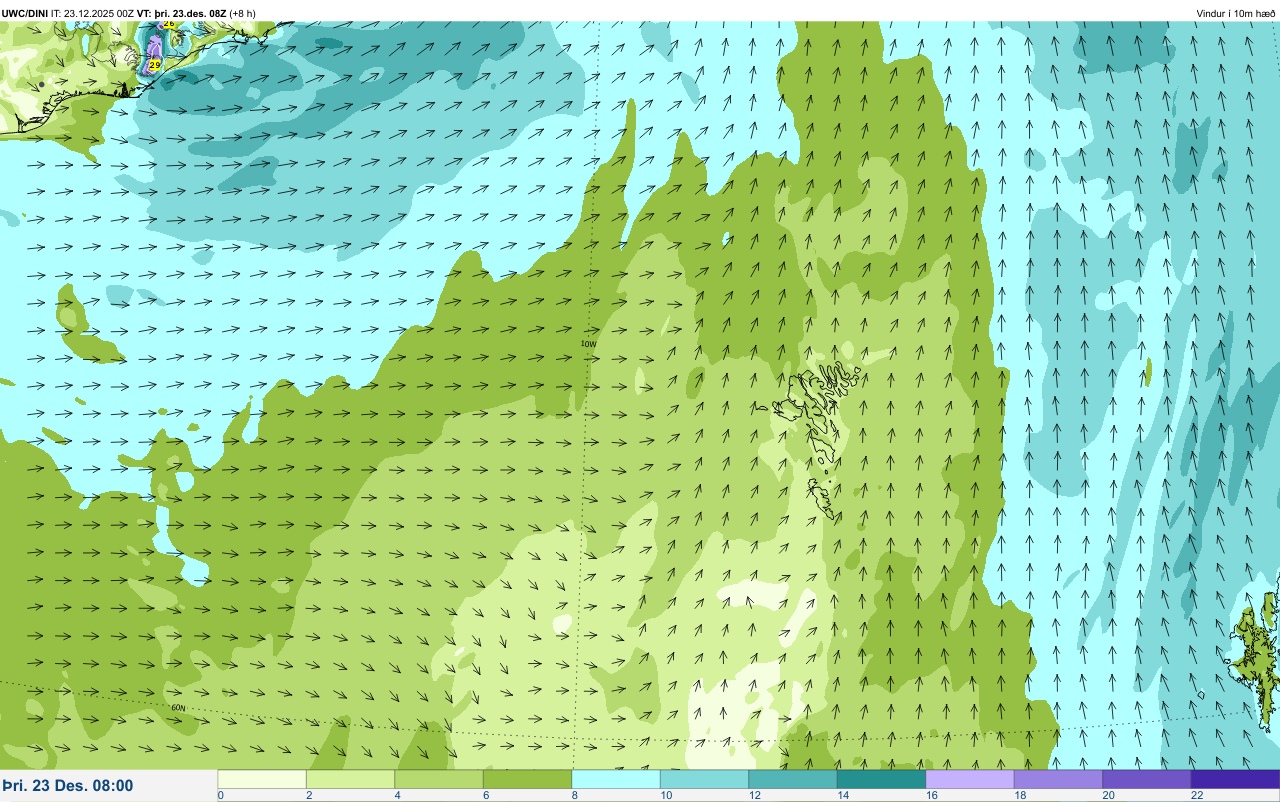Image resolution: width=1280 pixels, height=802 pixels.
Task: Click the 14–16 m/s dark teal legend swatch
Action: (x=881, y=779)
